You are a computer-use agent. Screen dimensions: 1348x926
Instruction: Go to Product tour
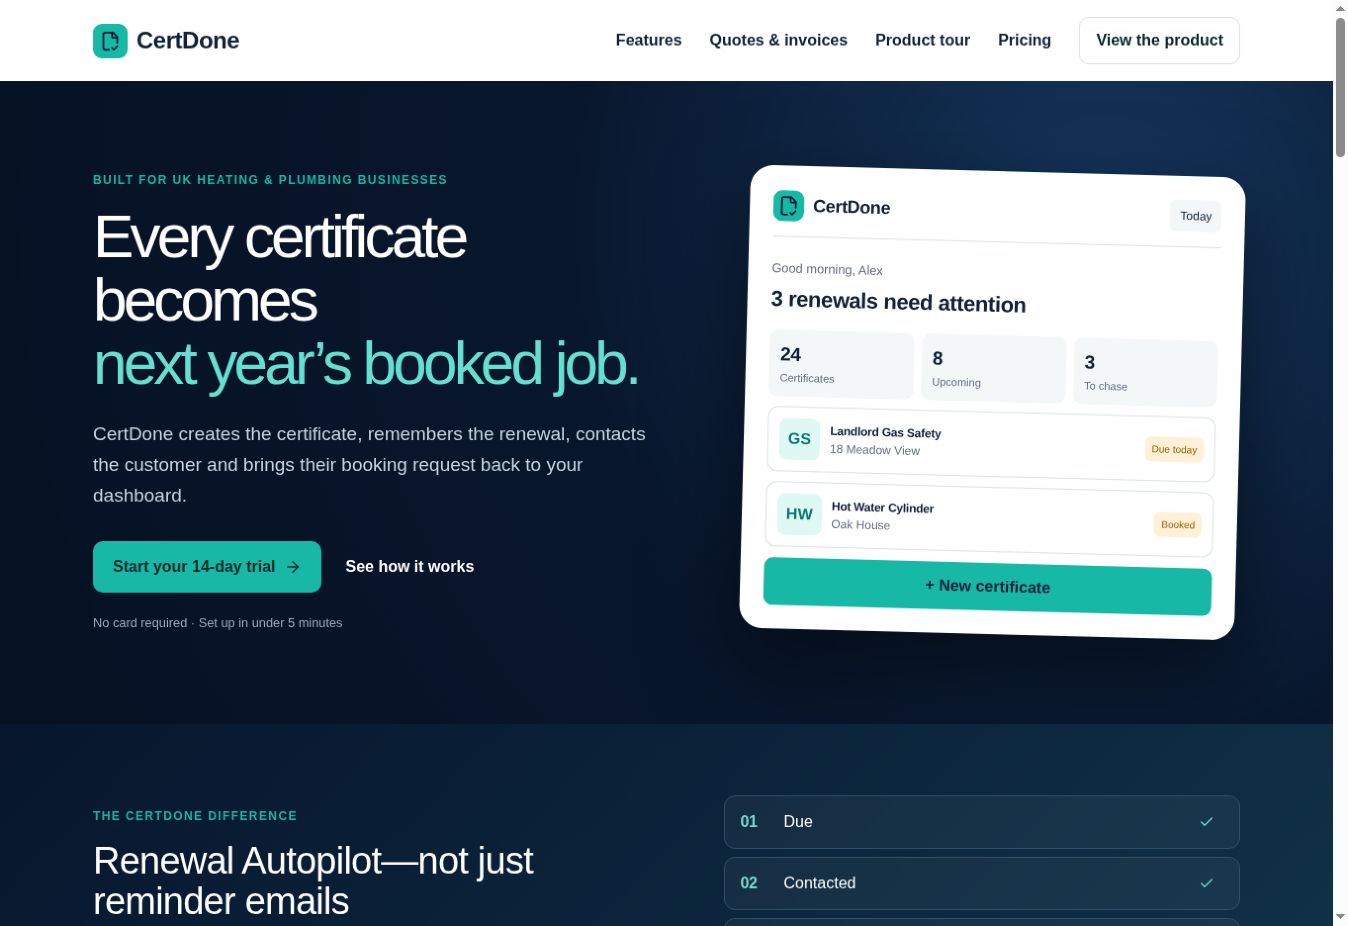(922, 40)
